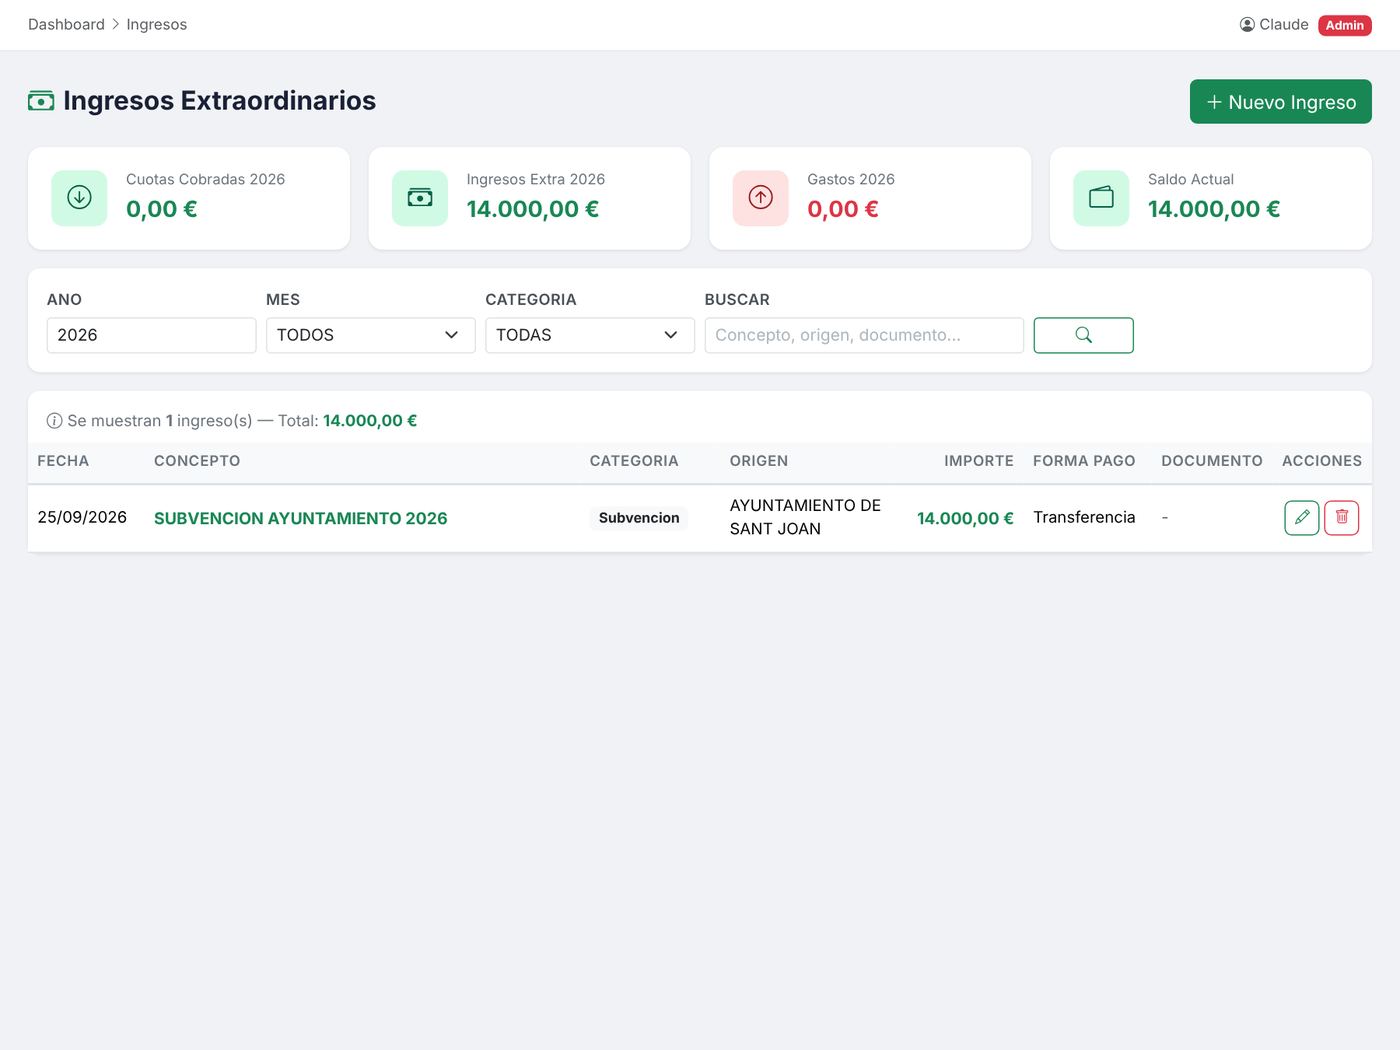Image resolution: width=1400 pixels, height=1050 pixels.
Task: Open the SUBVENCION AYUNTAMIENTO 2026 concept link
Action: click(301, 518)
